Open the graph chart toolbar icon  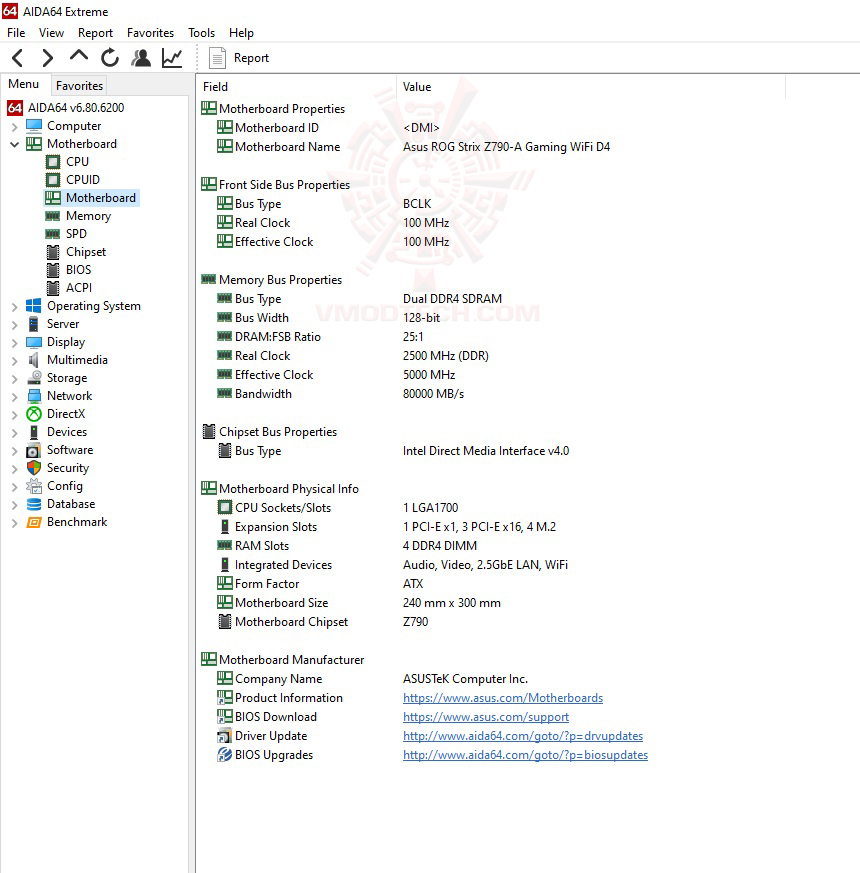[x=172, y=58]
